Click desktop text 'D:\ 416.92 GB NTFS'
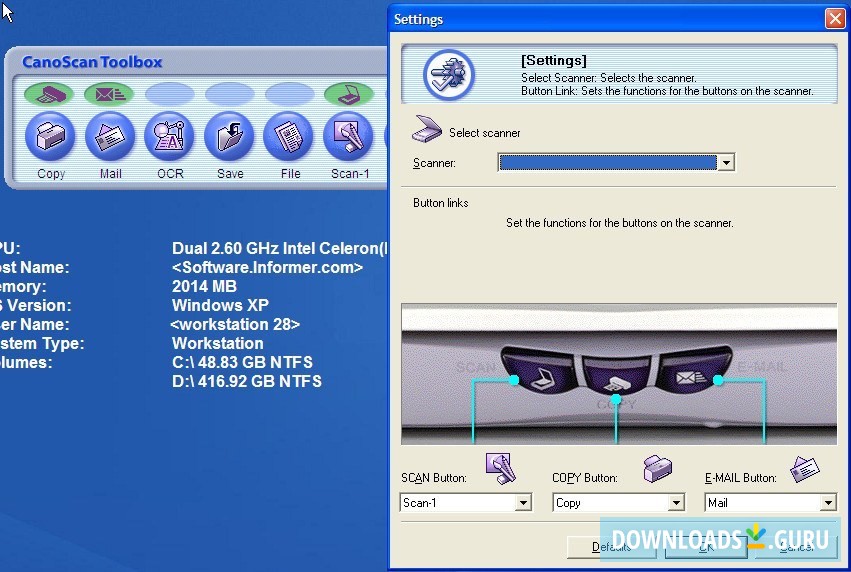Image resolution: width=851 pixels, height=572 pixels. coord(247,381)
